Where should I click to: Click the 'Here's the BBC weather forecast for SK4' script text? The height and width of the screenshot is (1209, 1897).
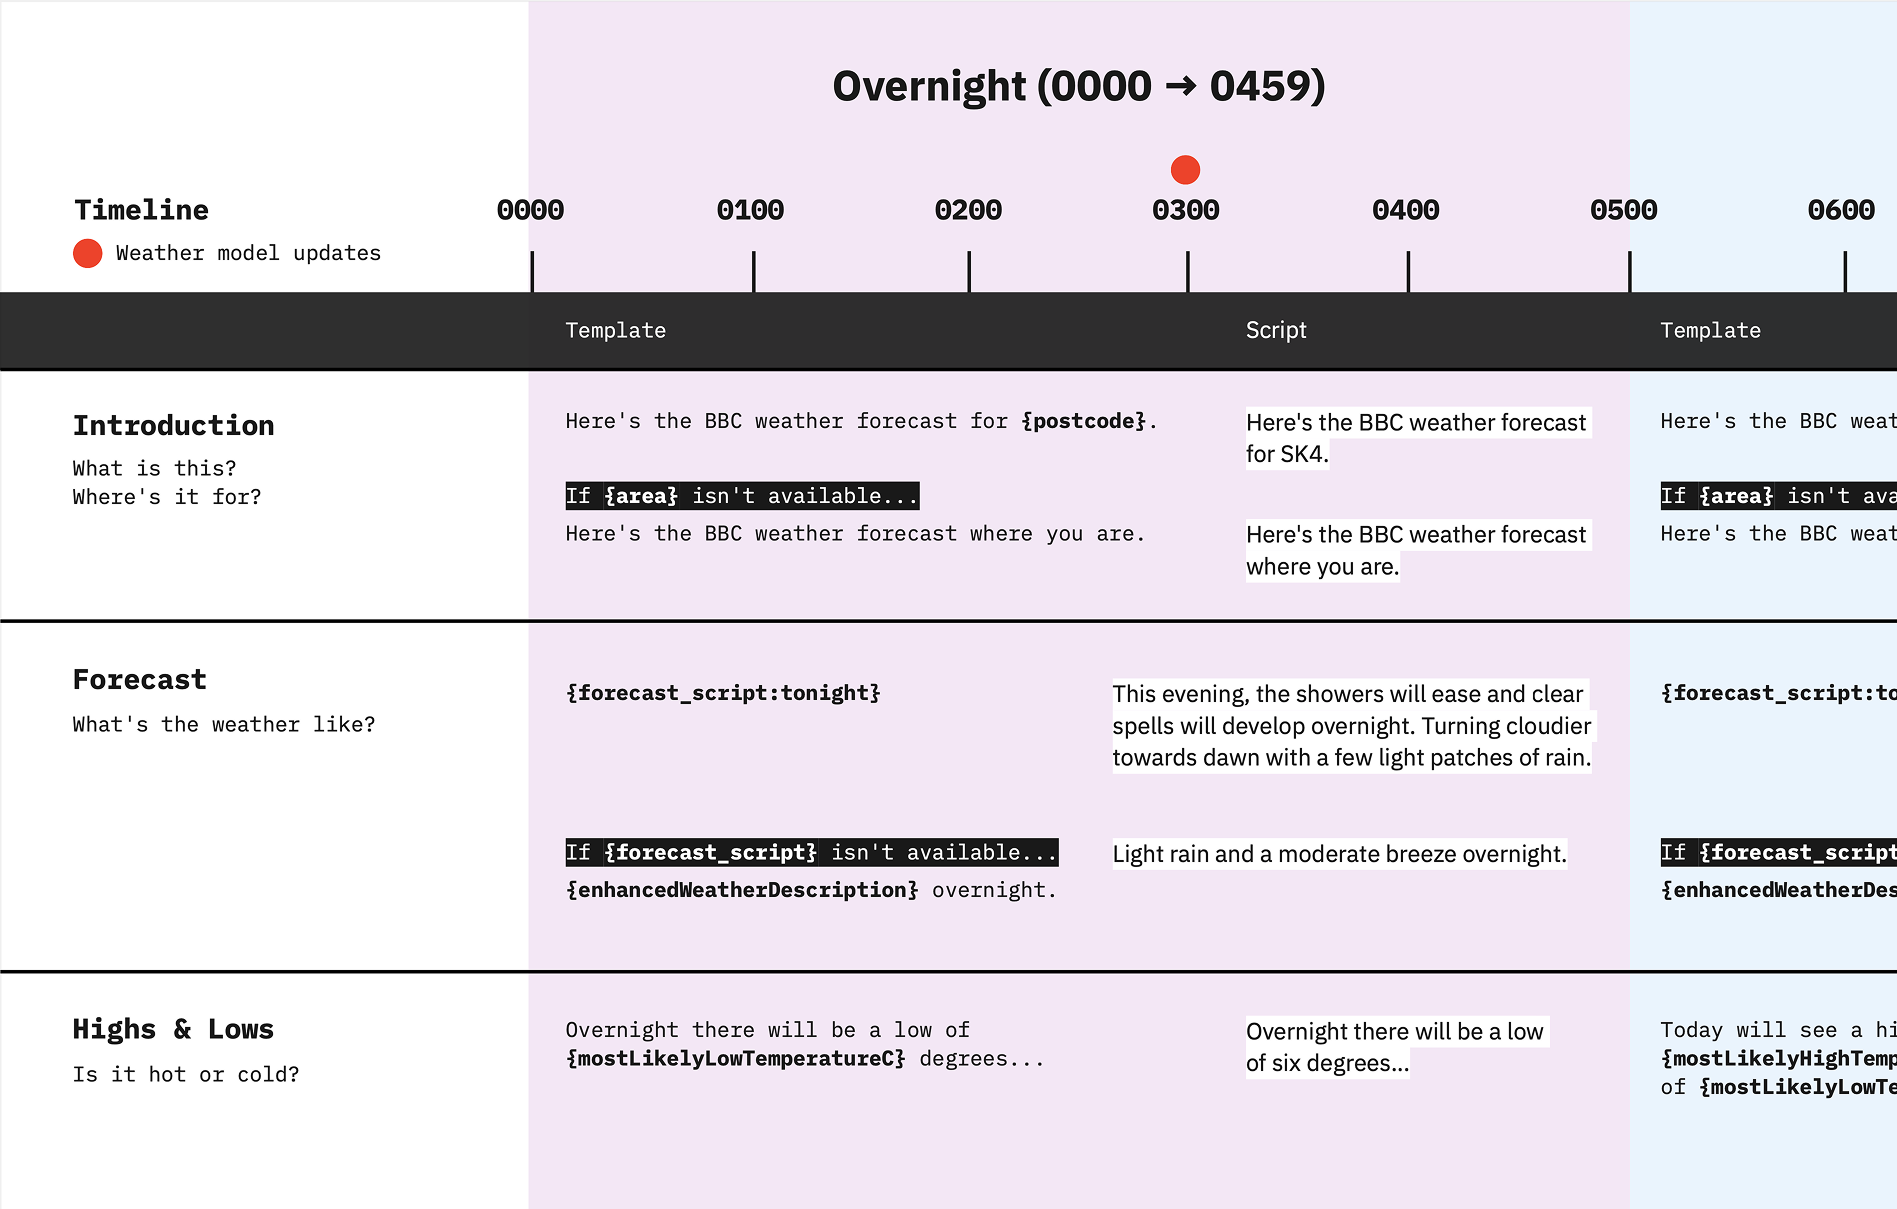(1416, 438)
